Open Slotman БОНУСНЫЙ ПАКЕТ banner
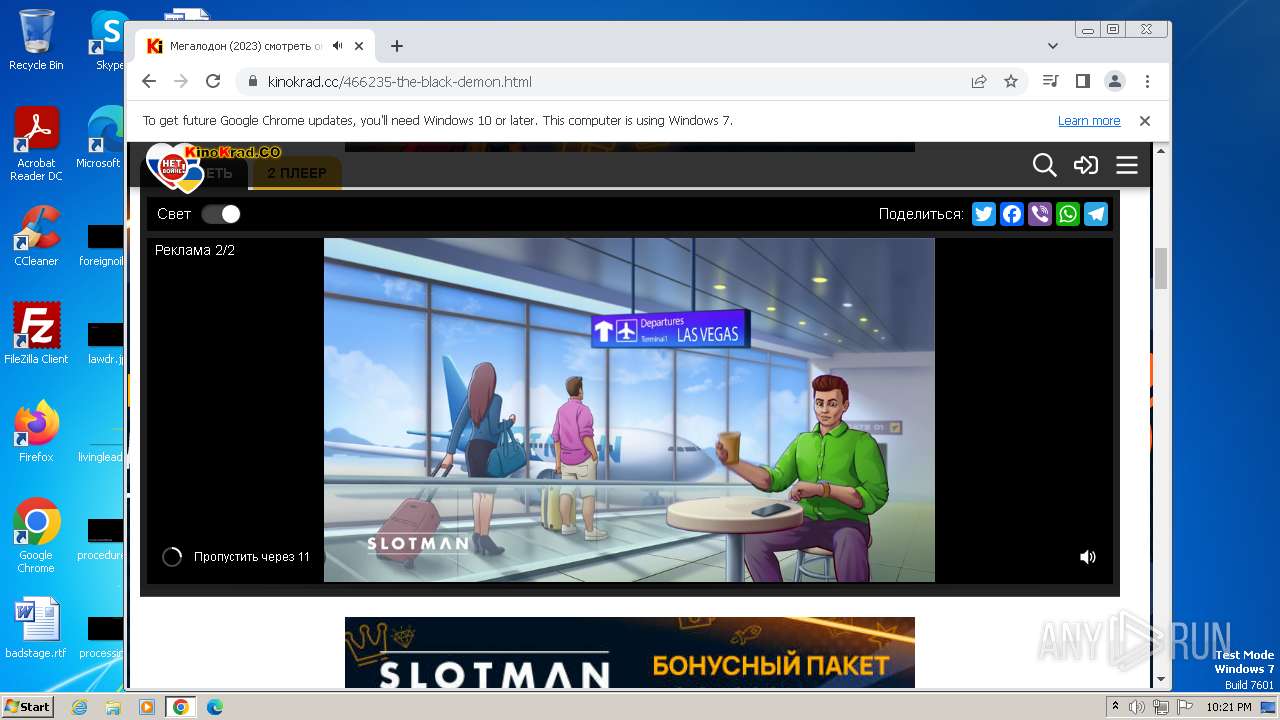This screenshot has width=1280, height=720. 630,652
